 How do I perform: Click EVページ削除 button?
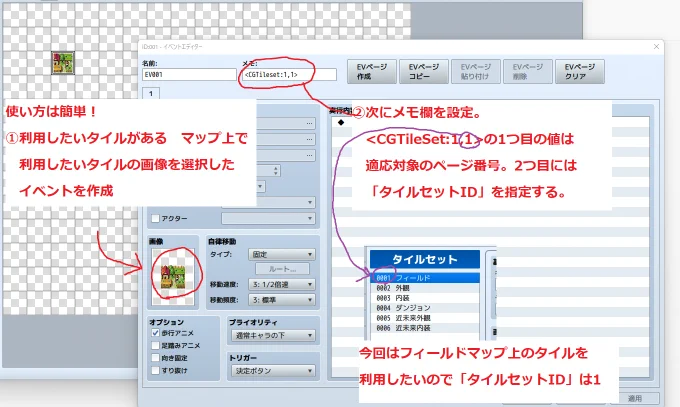(528, 72)
